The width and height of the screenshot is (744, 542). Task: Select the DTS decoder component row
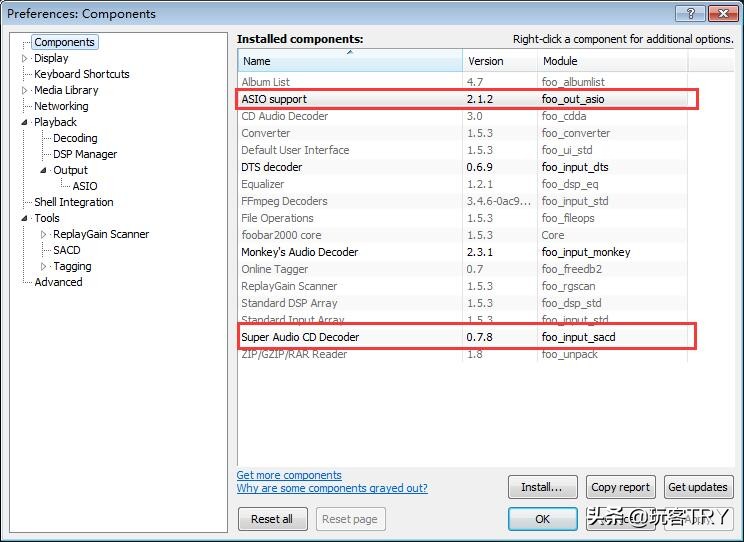tap(463, 167)
